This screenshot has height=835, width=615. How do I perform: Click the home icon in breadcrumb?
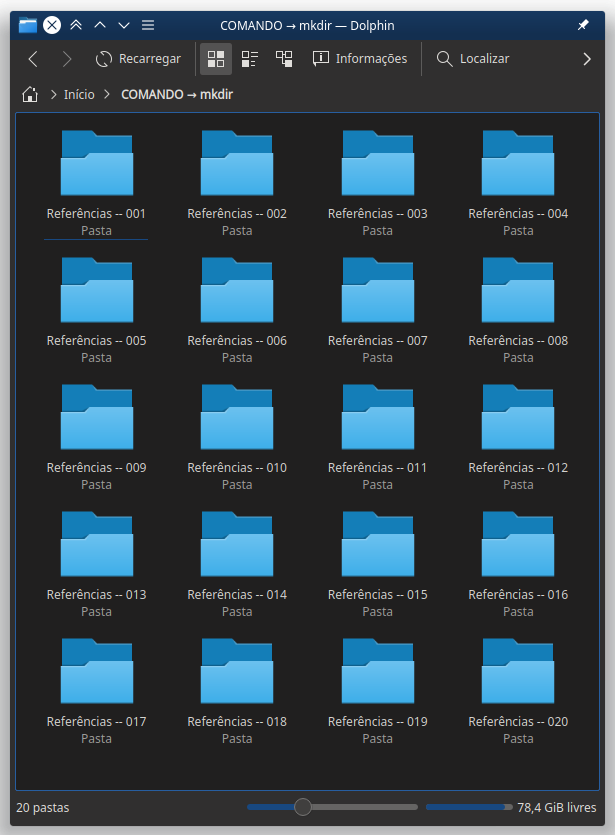pyautogui.click(x=30, y=95)
